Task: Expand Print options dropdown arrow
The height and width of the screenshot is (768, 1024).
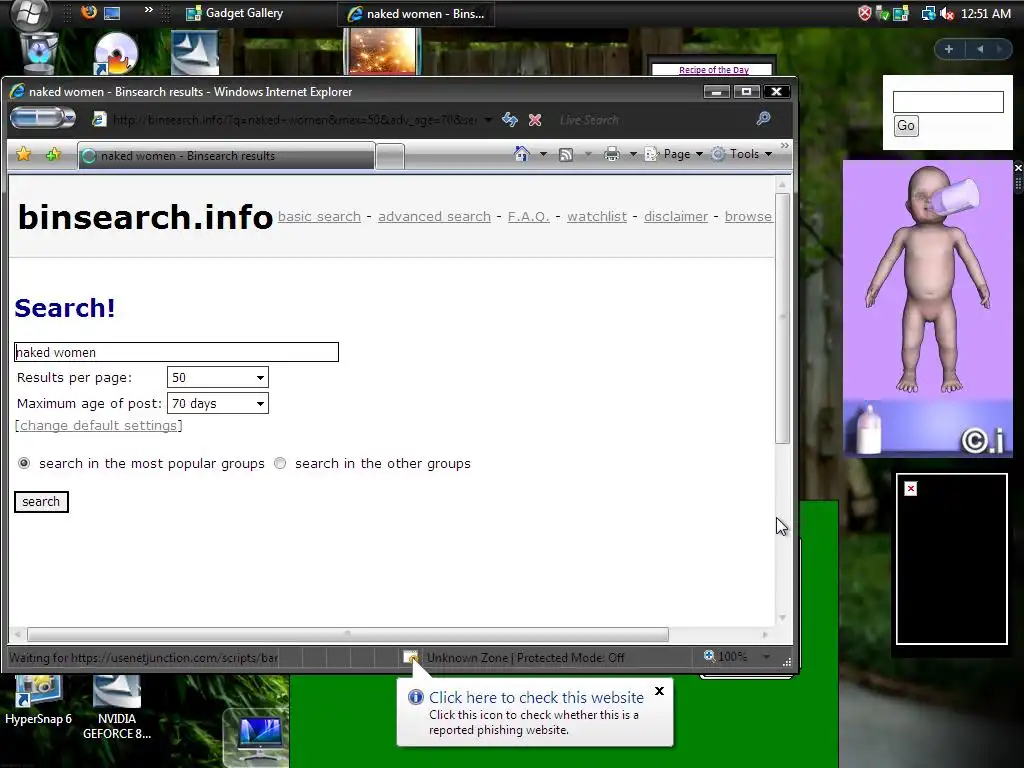Action: tap(632, 154)
